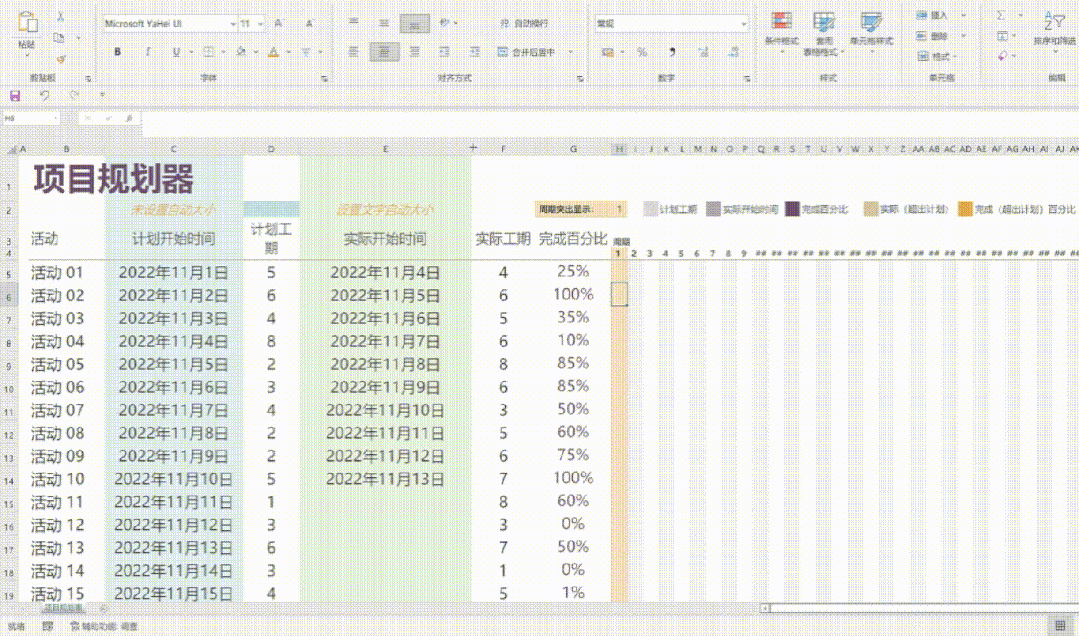Click the new sheet plus button

point(103,608)
